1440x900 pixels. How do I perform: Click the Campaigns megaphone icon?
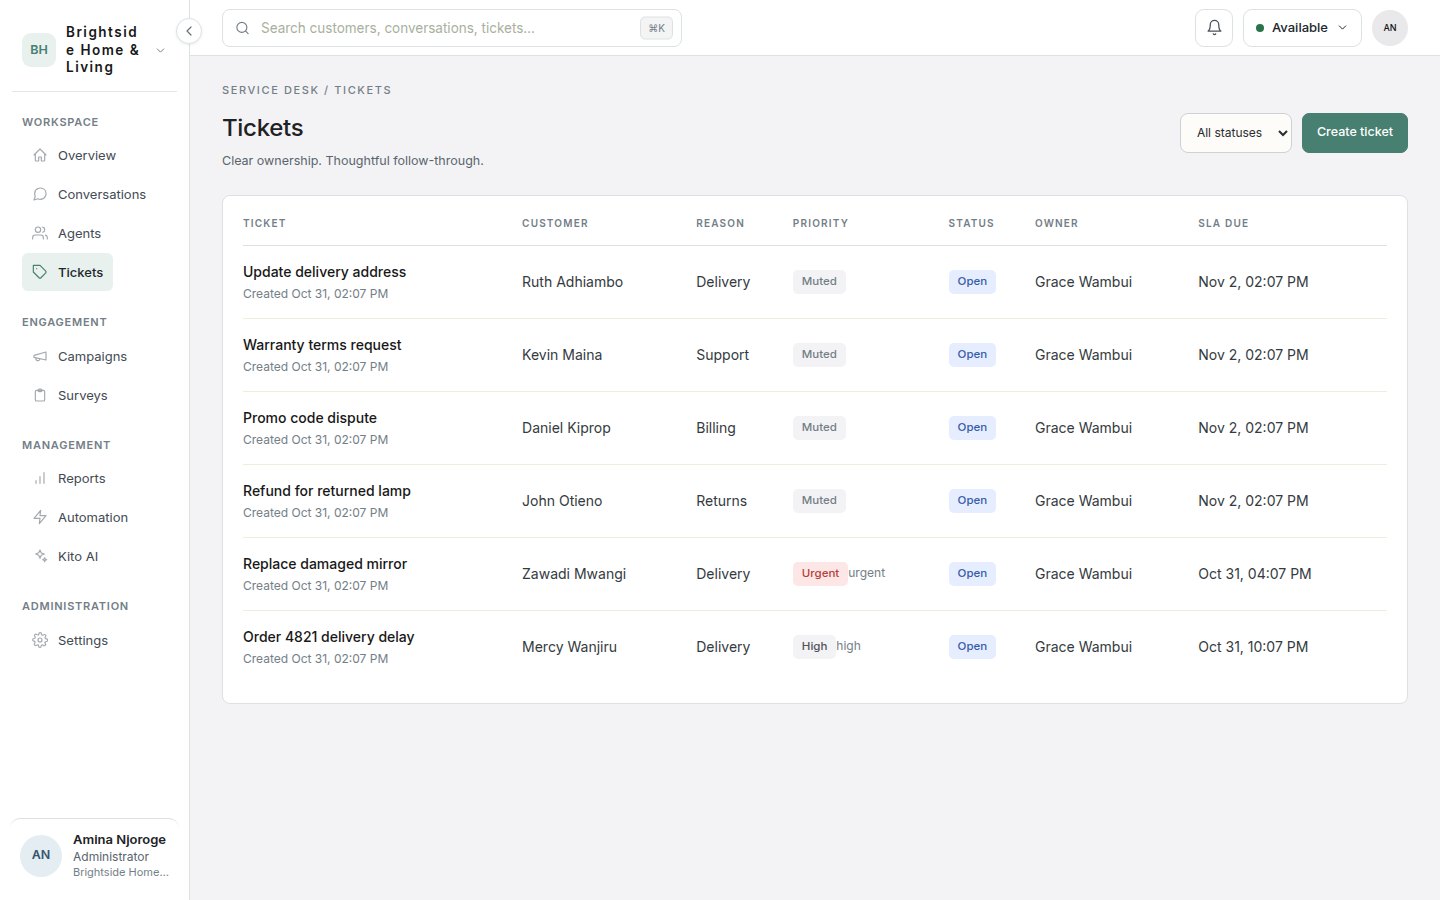point(40,356)
